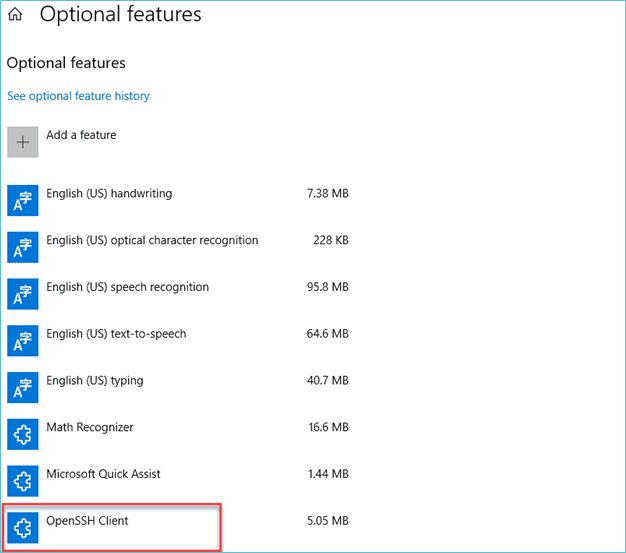
Task: Choose English (US) speech recognition entry
Action: coord(127,287)
